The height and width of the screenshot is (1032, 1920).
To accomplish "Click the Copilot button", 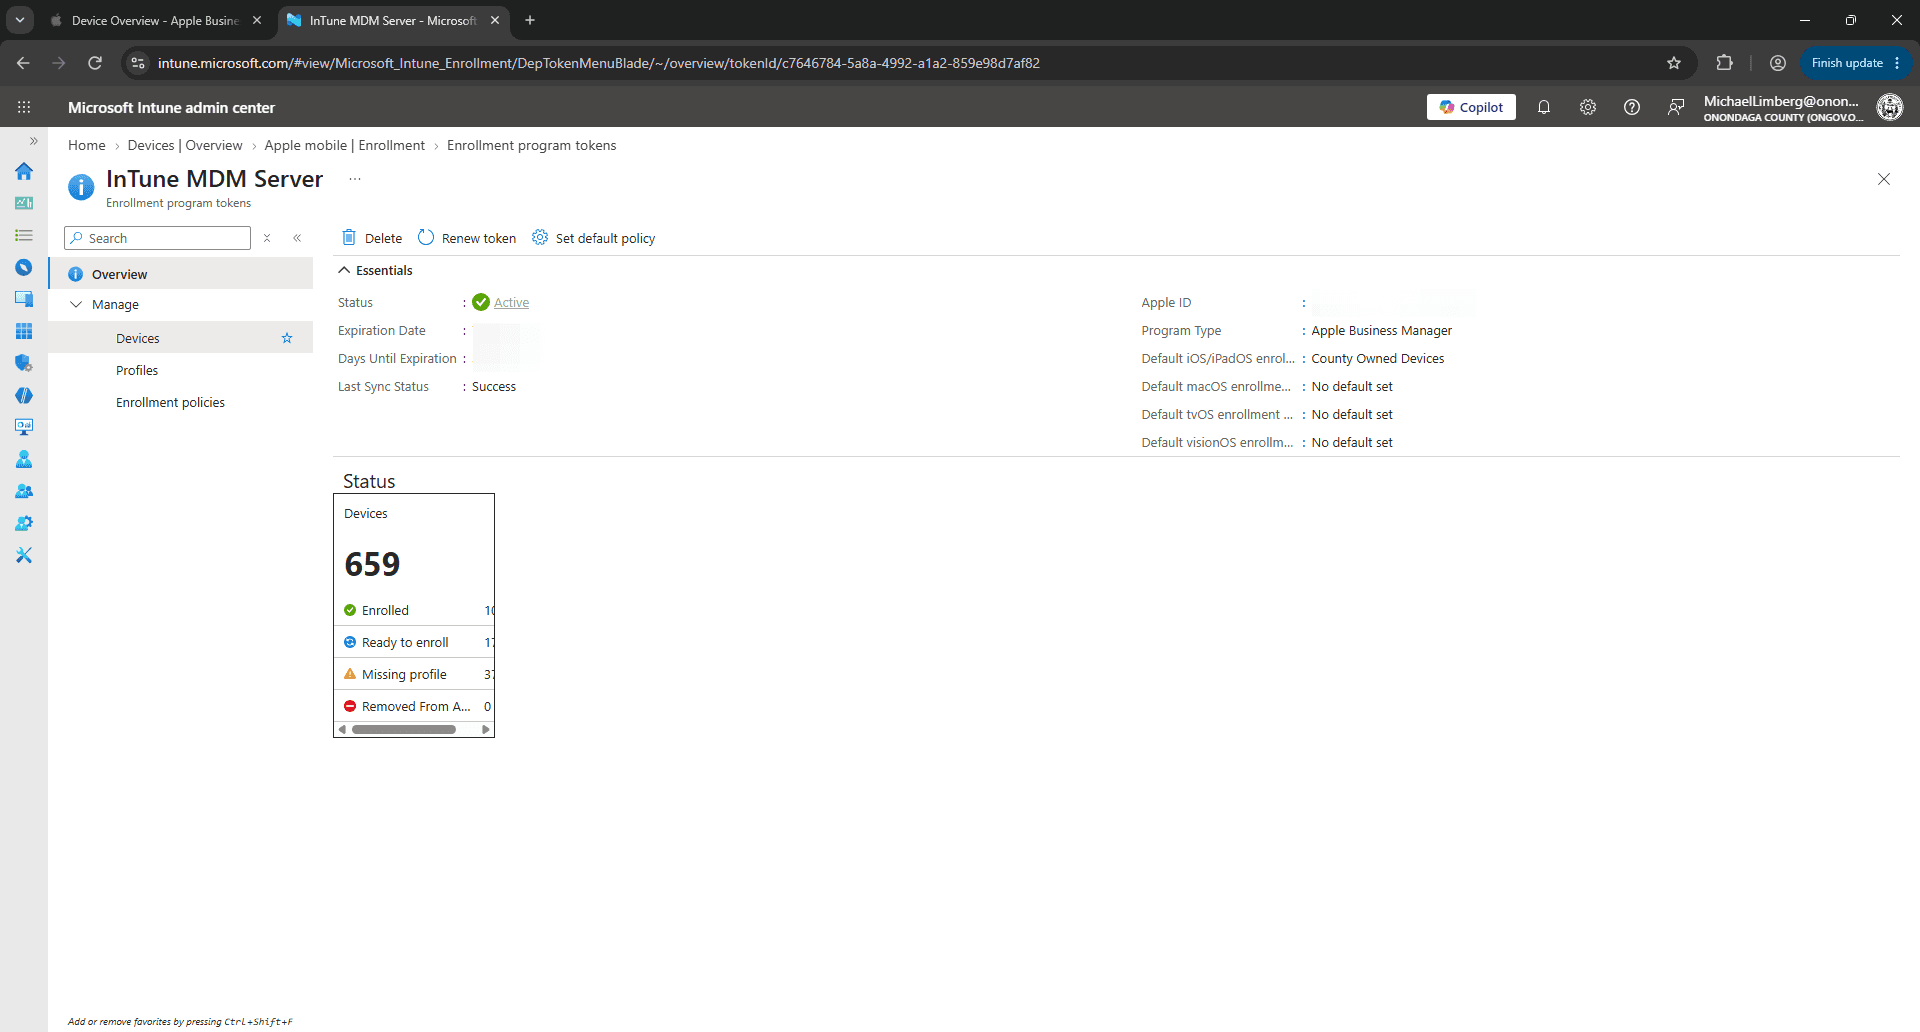I will click(1471, 107).
